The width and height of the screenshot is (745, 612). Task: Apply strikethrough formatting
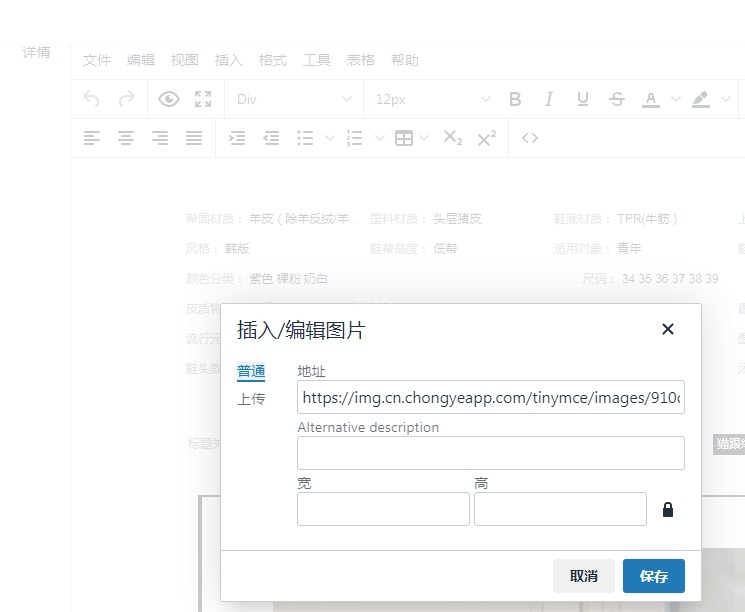616,99
